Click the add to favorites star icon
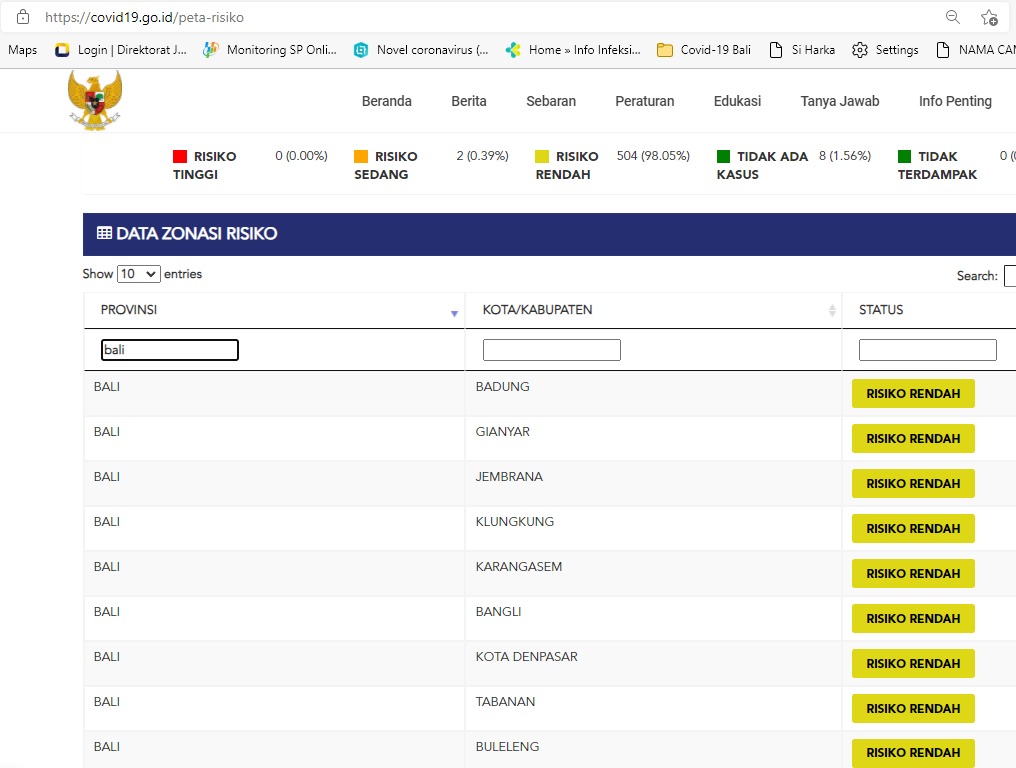Viewport: 1016px width, 768px height. (989, 17)
